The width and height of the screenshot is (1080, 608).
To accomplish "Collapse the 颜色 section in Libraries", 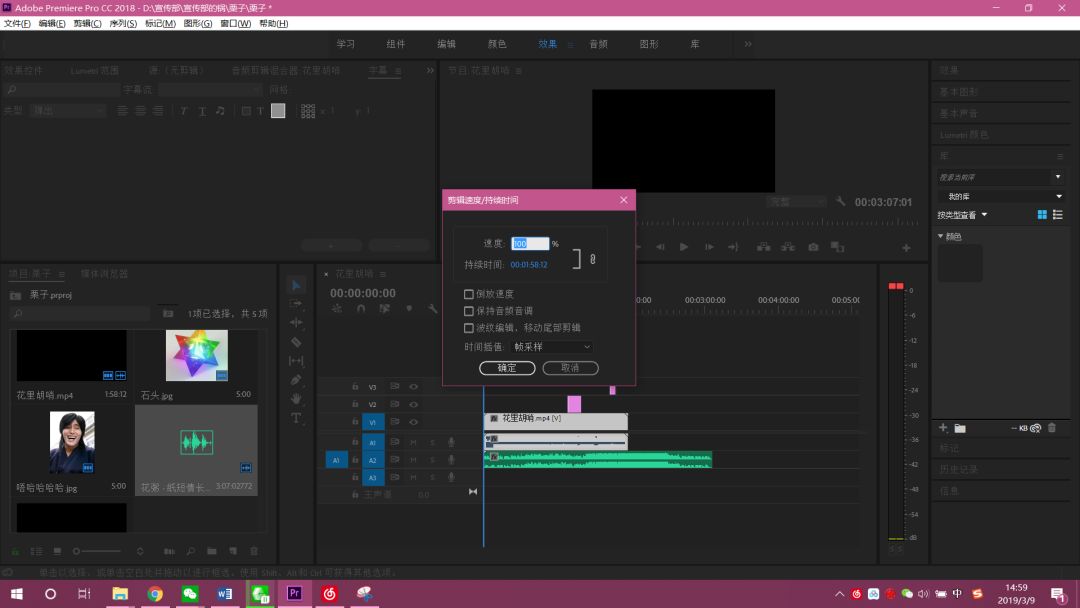I will [x=941, y=236].
